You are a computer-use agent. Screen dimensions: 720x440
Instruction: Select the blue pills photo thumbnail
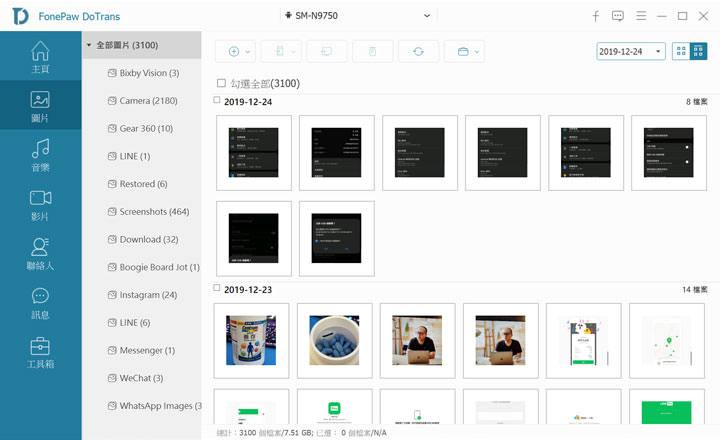tap(334, 340)
